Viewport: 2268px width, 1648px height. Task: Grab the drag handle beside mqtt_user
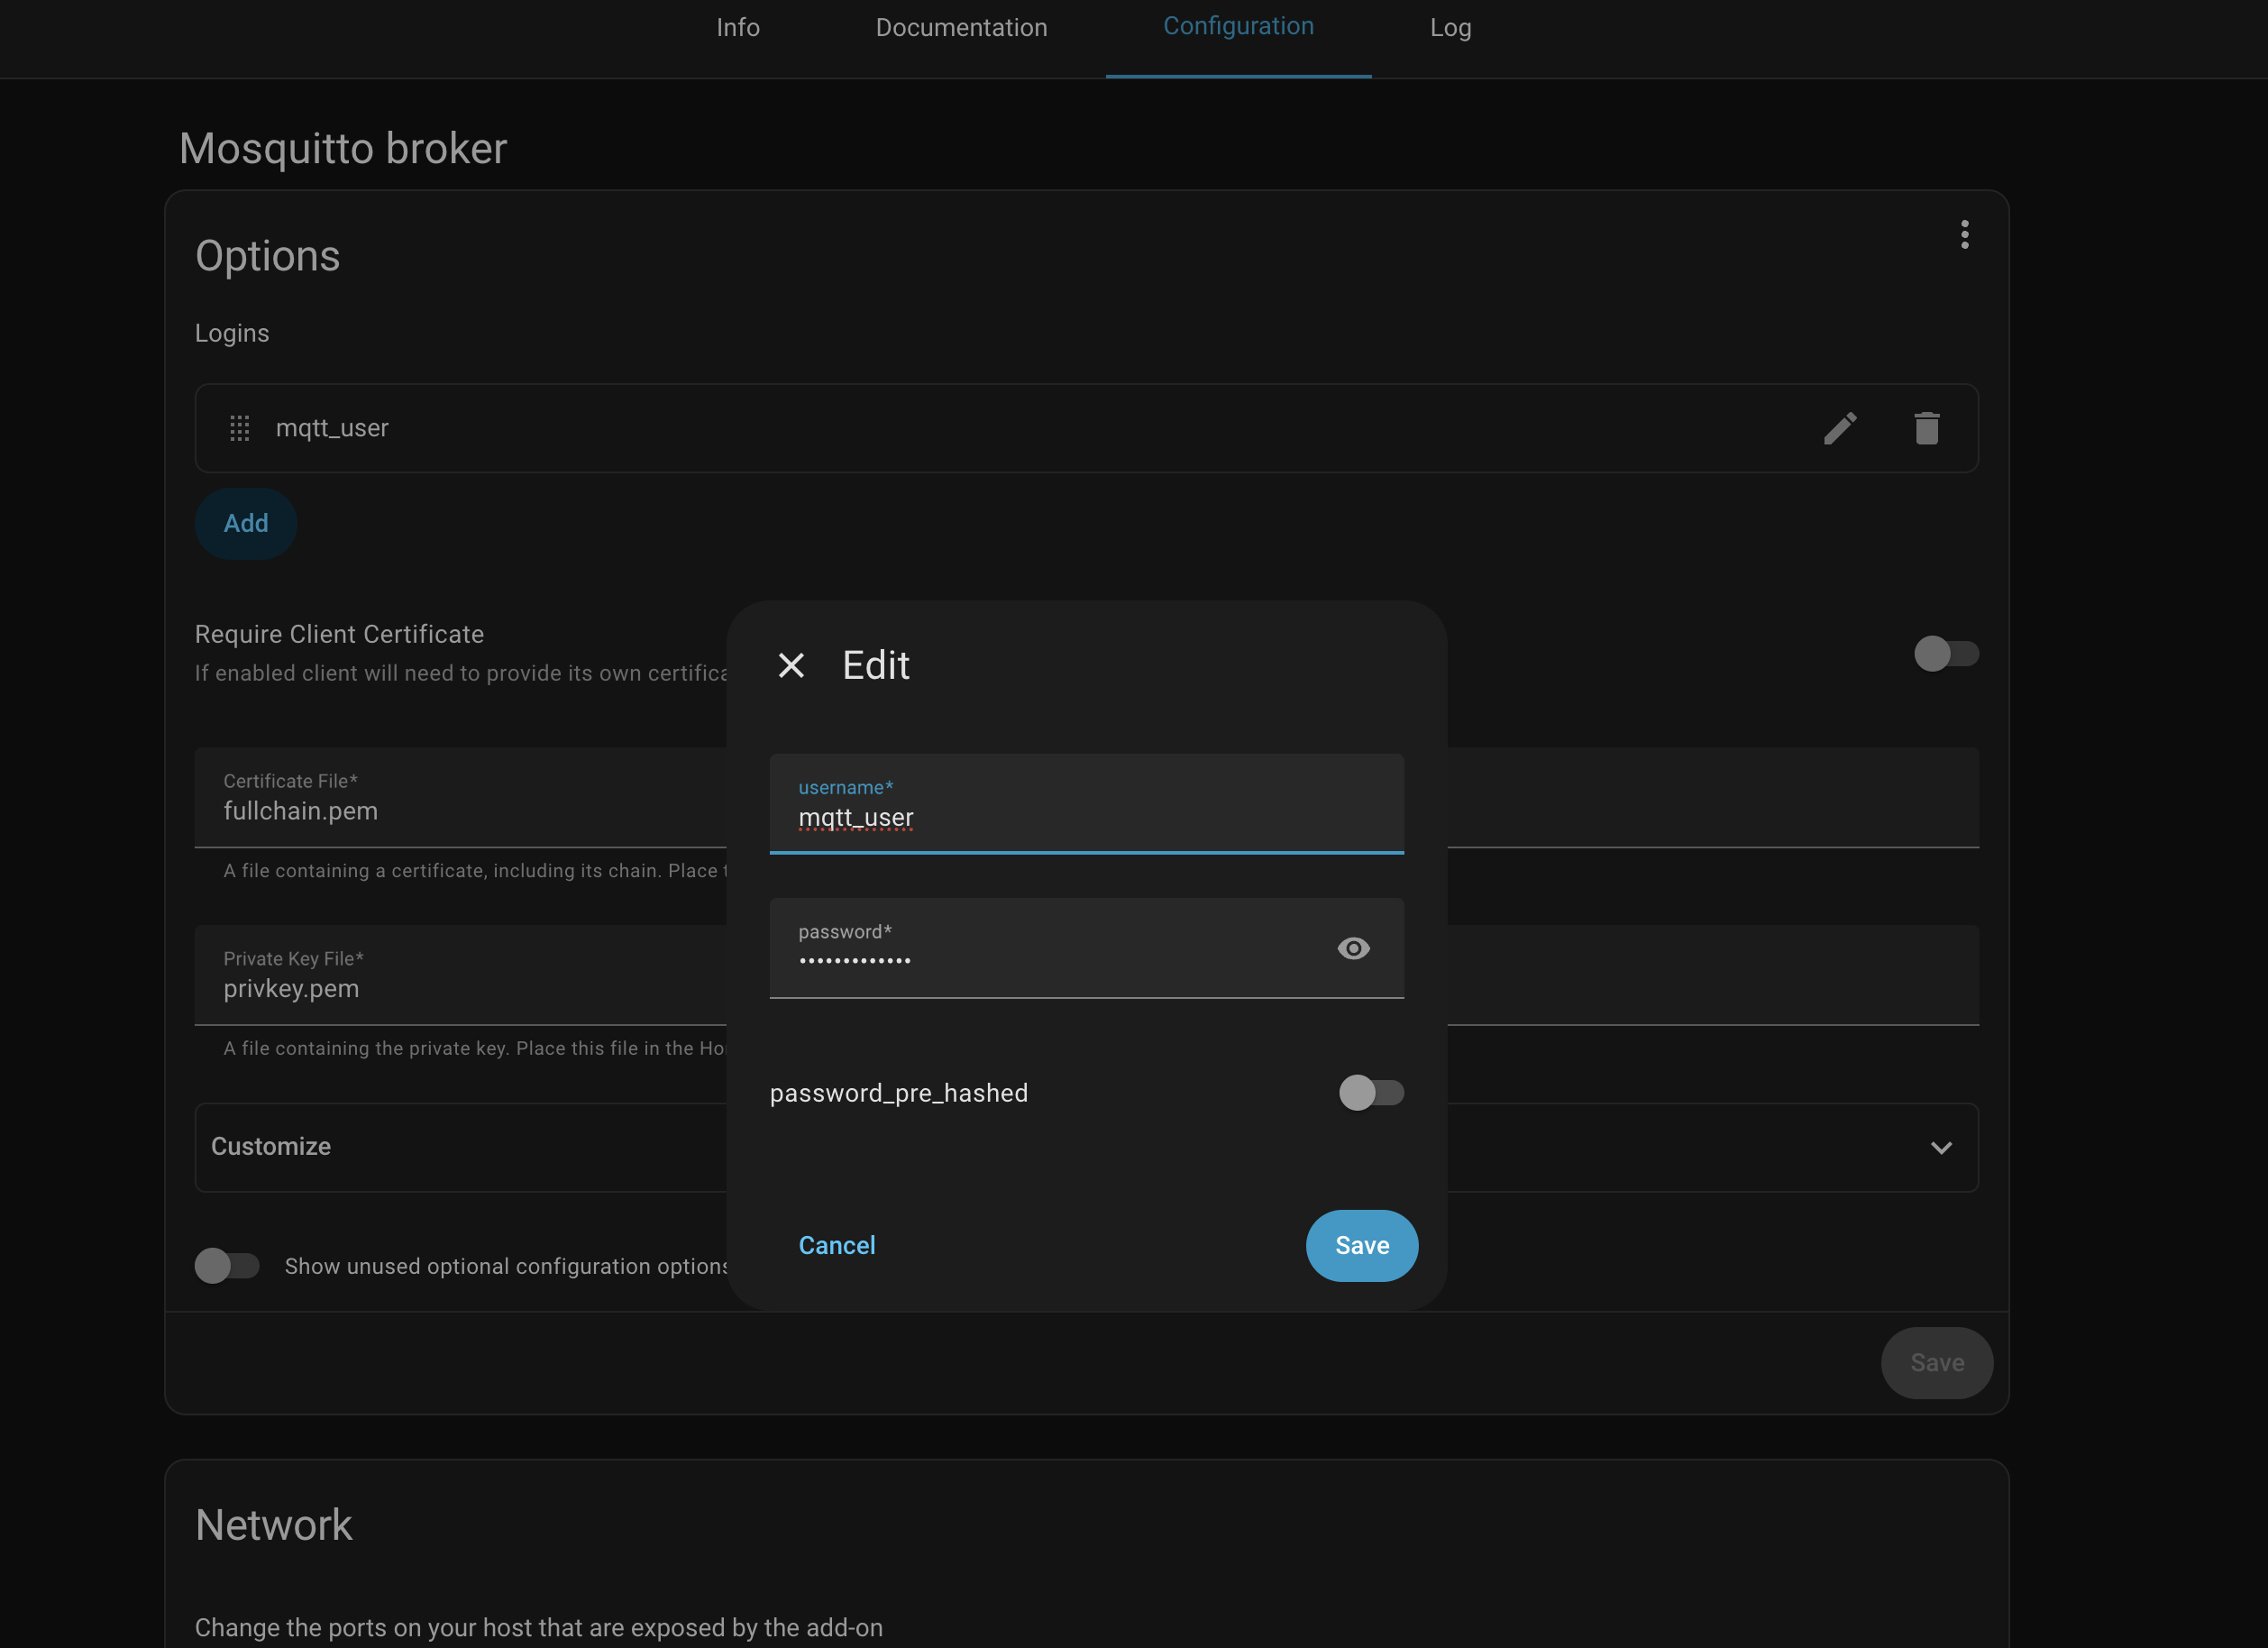[240, 428]
